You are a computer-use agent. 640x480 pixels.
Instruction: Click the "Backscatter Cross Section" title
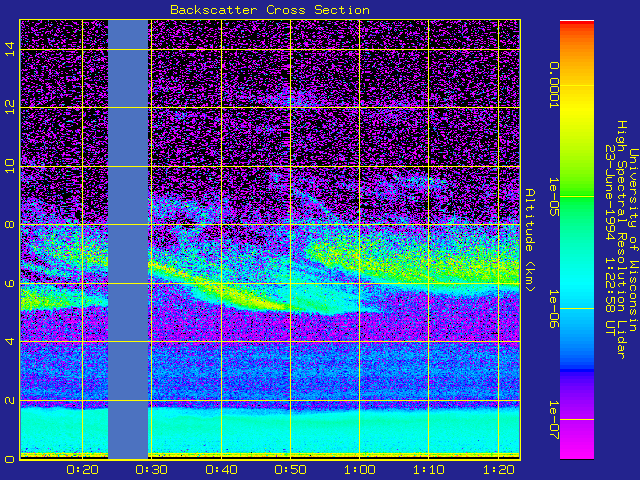click(x=270, y=10)
